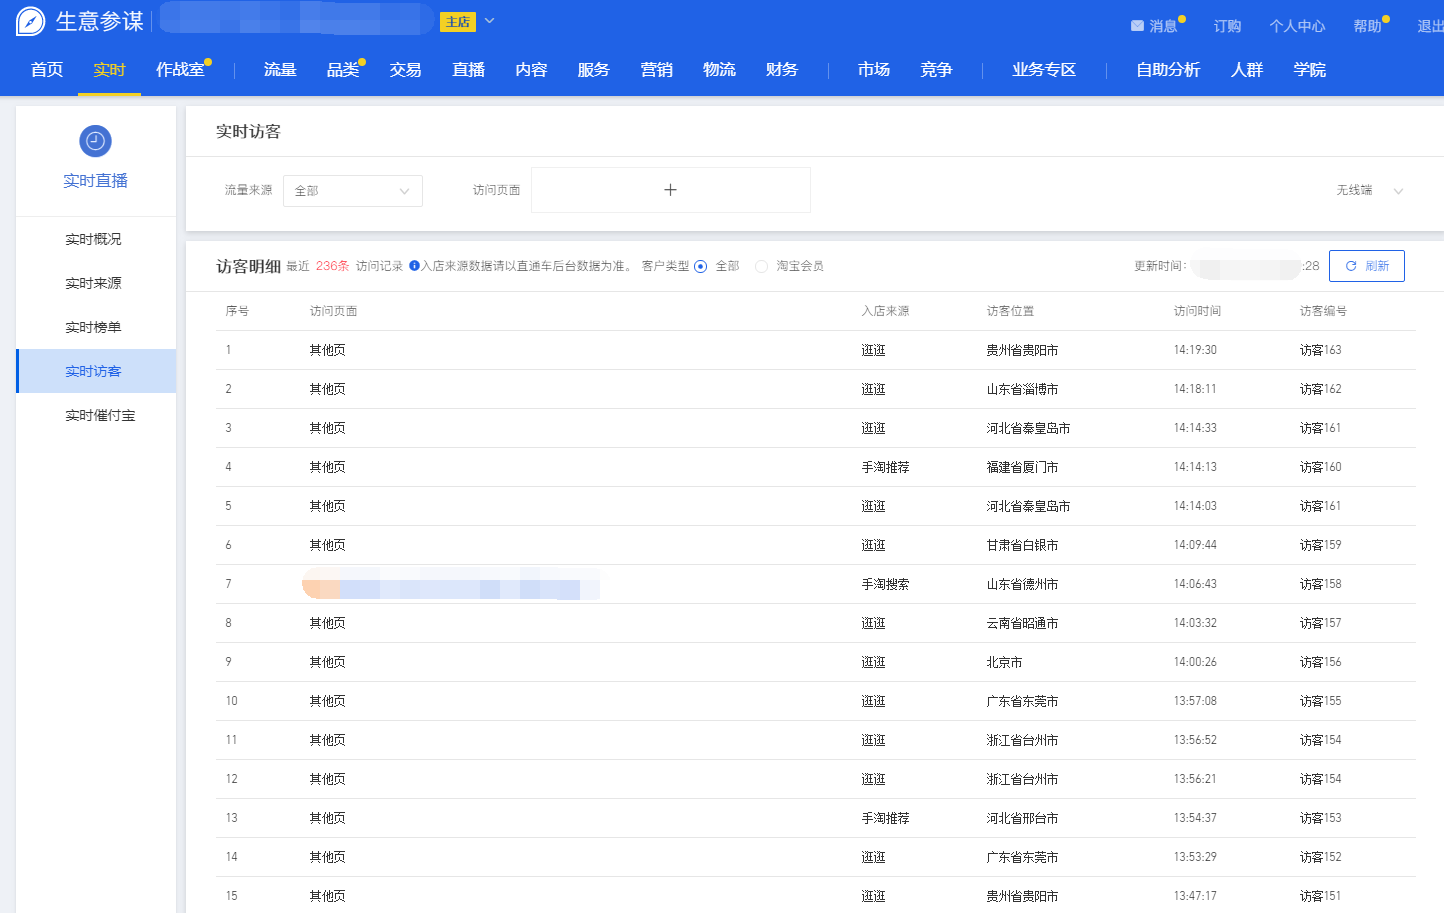Click the 访问时间 column header
The height and width of the screenshot is (913, 1444).
[1197, 311]
